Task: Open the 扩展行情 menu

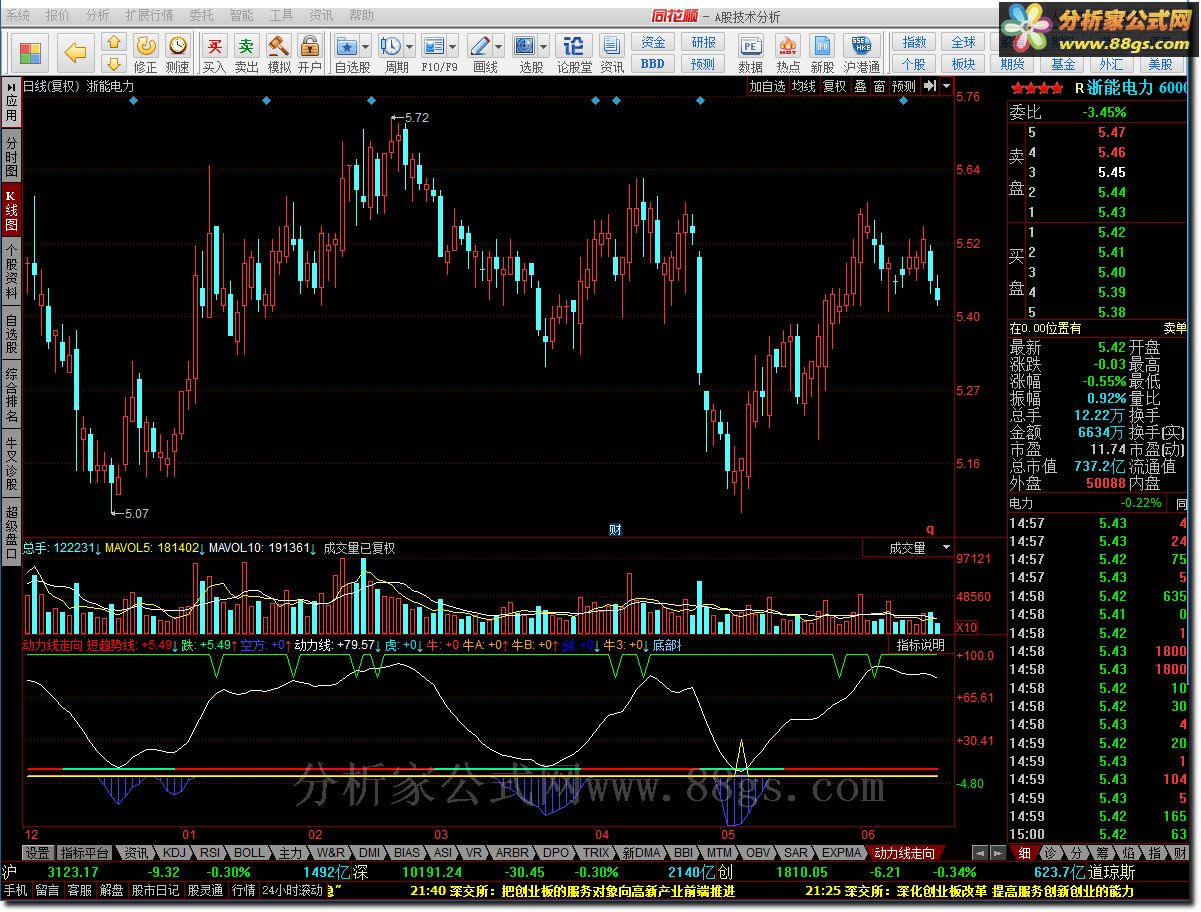Action: [149, 16]
